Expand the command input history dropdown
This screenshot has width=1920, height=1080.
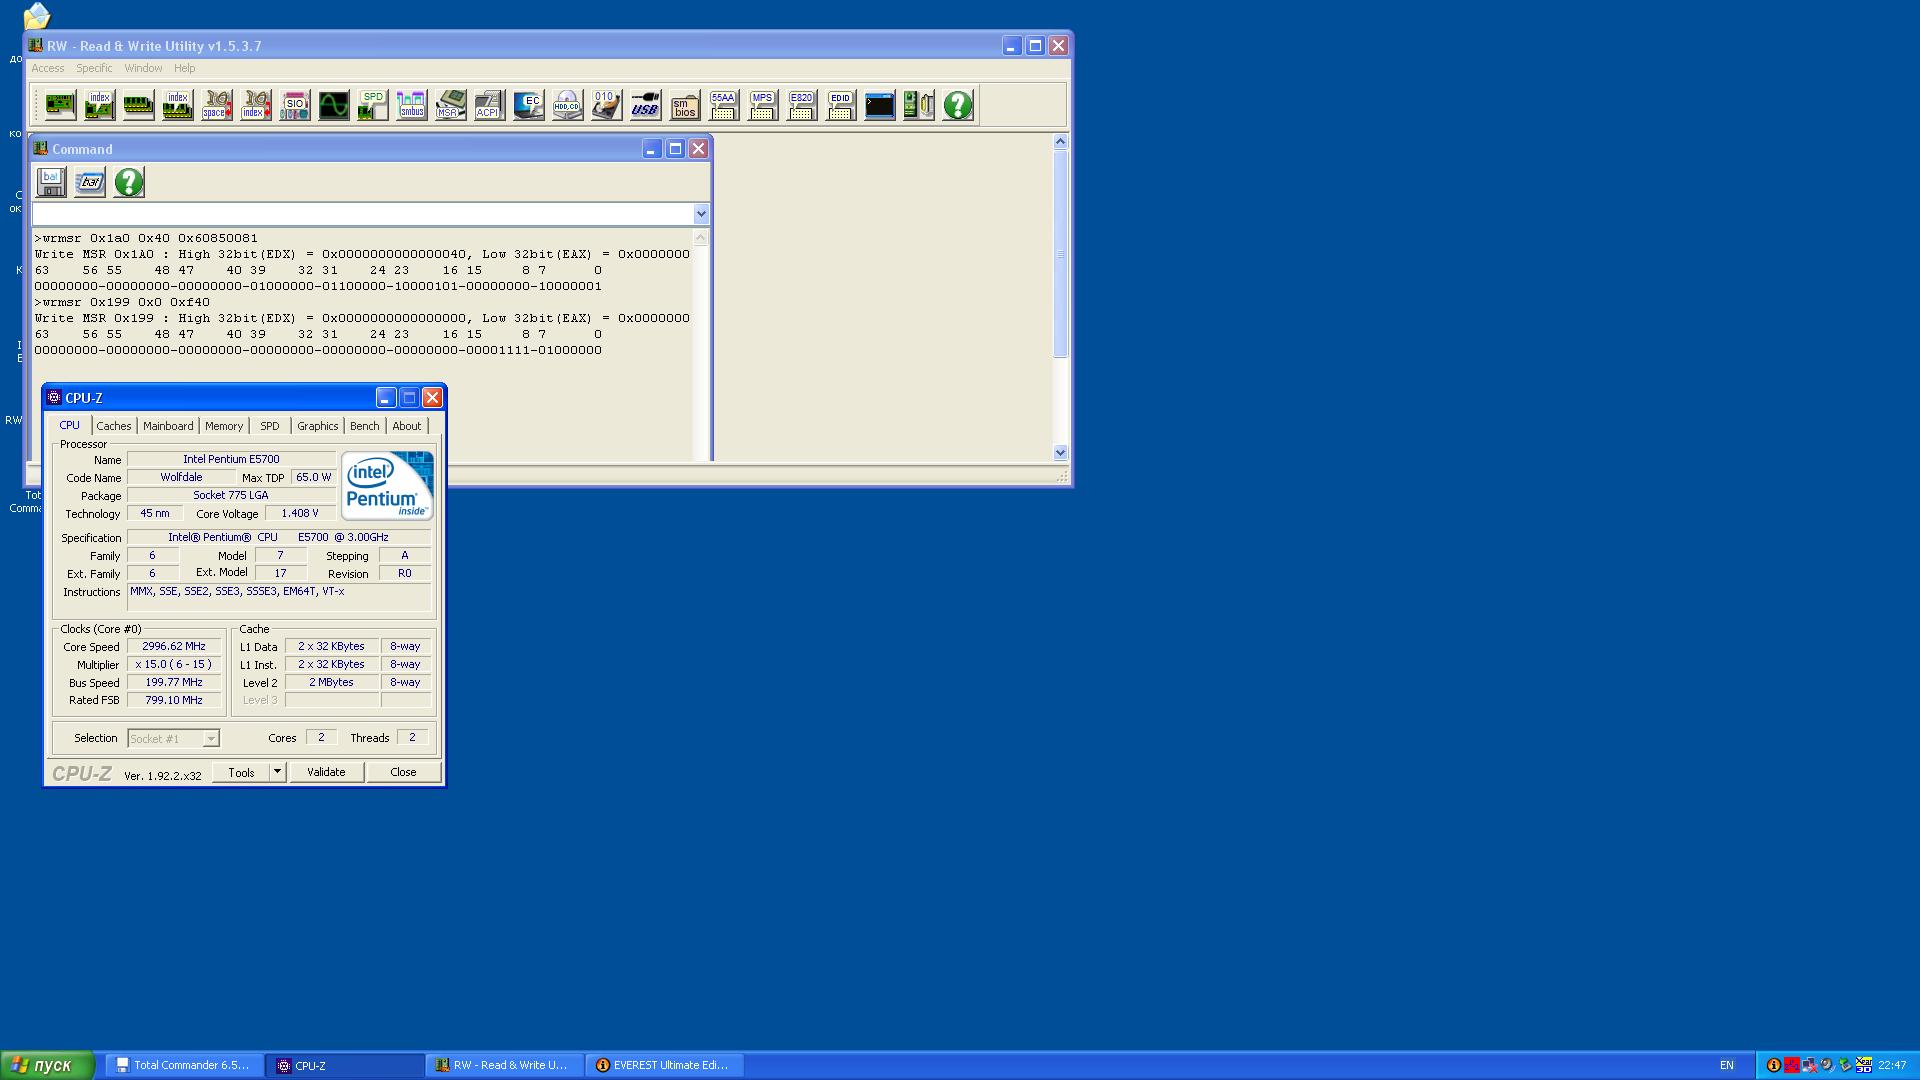[x=701, y=214]
